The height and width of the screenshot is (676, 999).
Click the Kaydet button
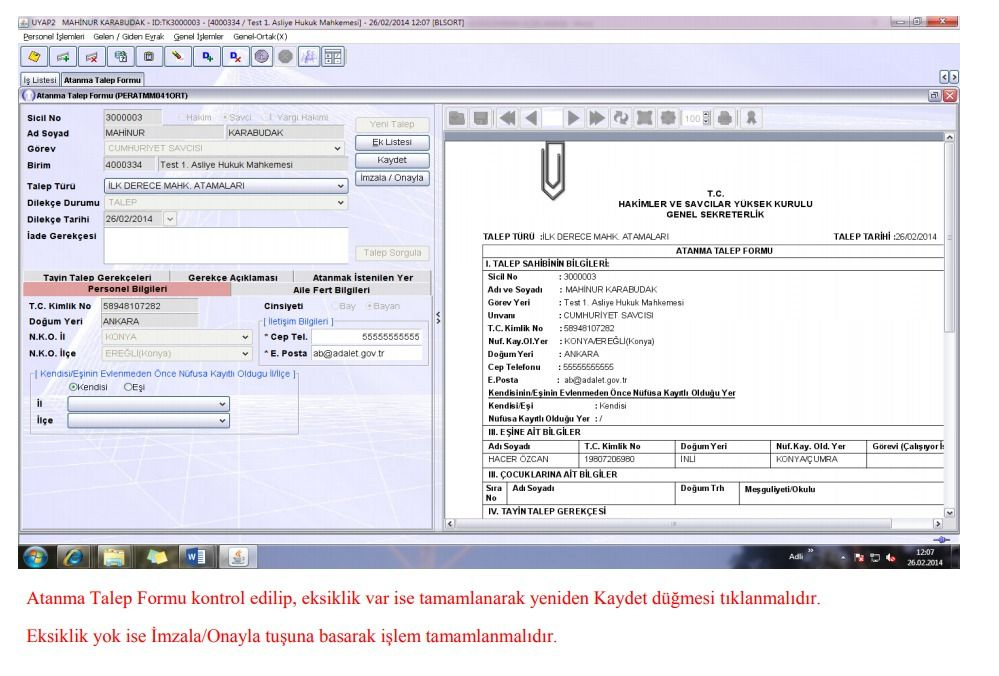click(x=392, y=160)
